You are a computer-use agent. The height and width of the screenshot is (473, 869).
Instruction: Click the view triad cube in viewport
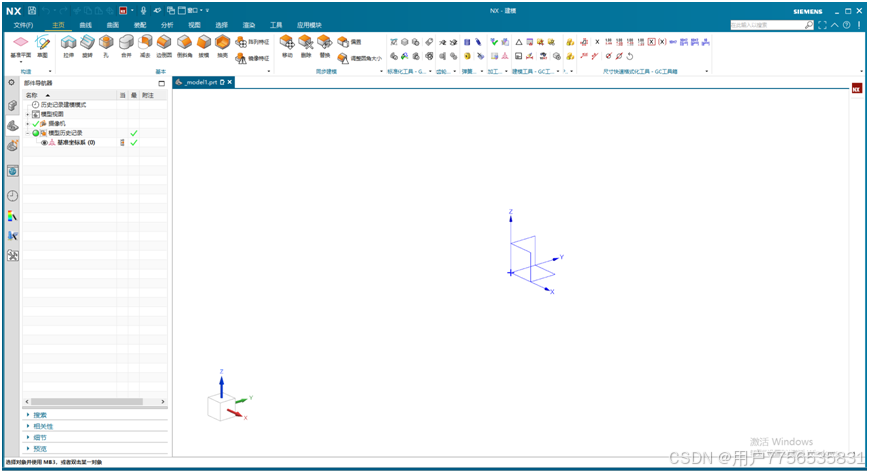(x=220, y=408)
